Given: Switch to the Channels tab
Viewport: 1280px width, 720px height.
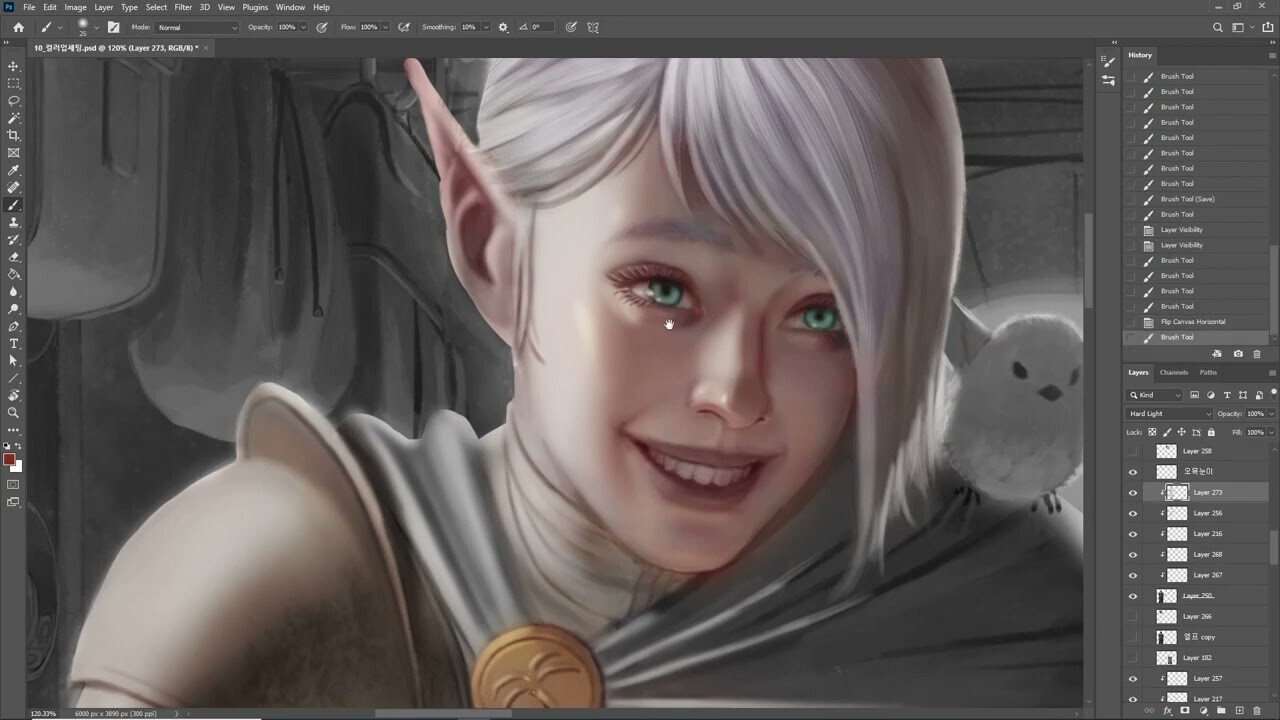Looking at the screenshot, I should (1174, 372).
